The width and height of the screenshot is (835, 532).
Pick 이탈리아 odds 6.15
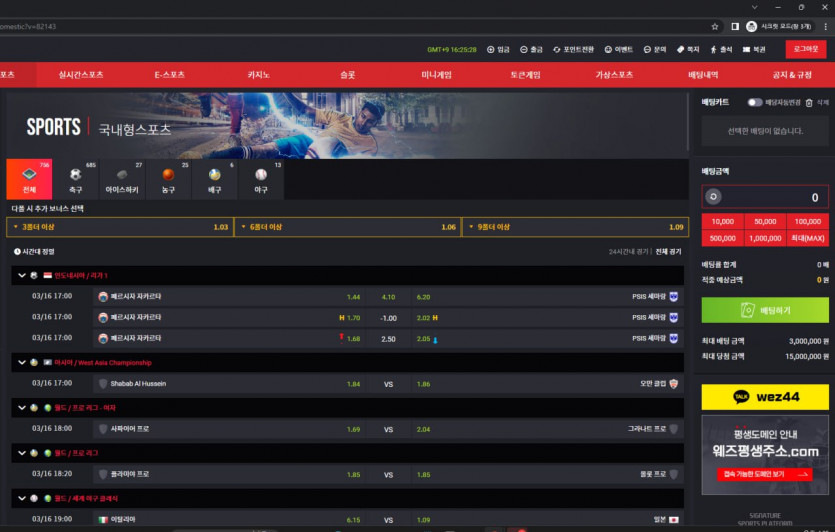point(353,520)
